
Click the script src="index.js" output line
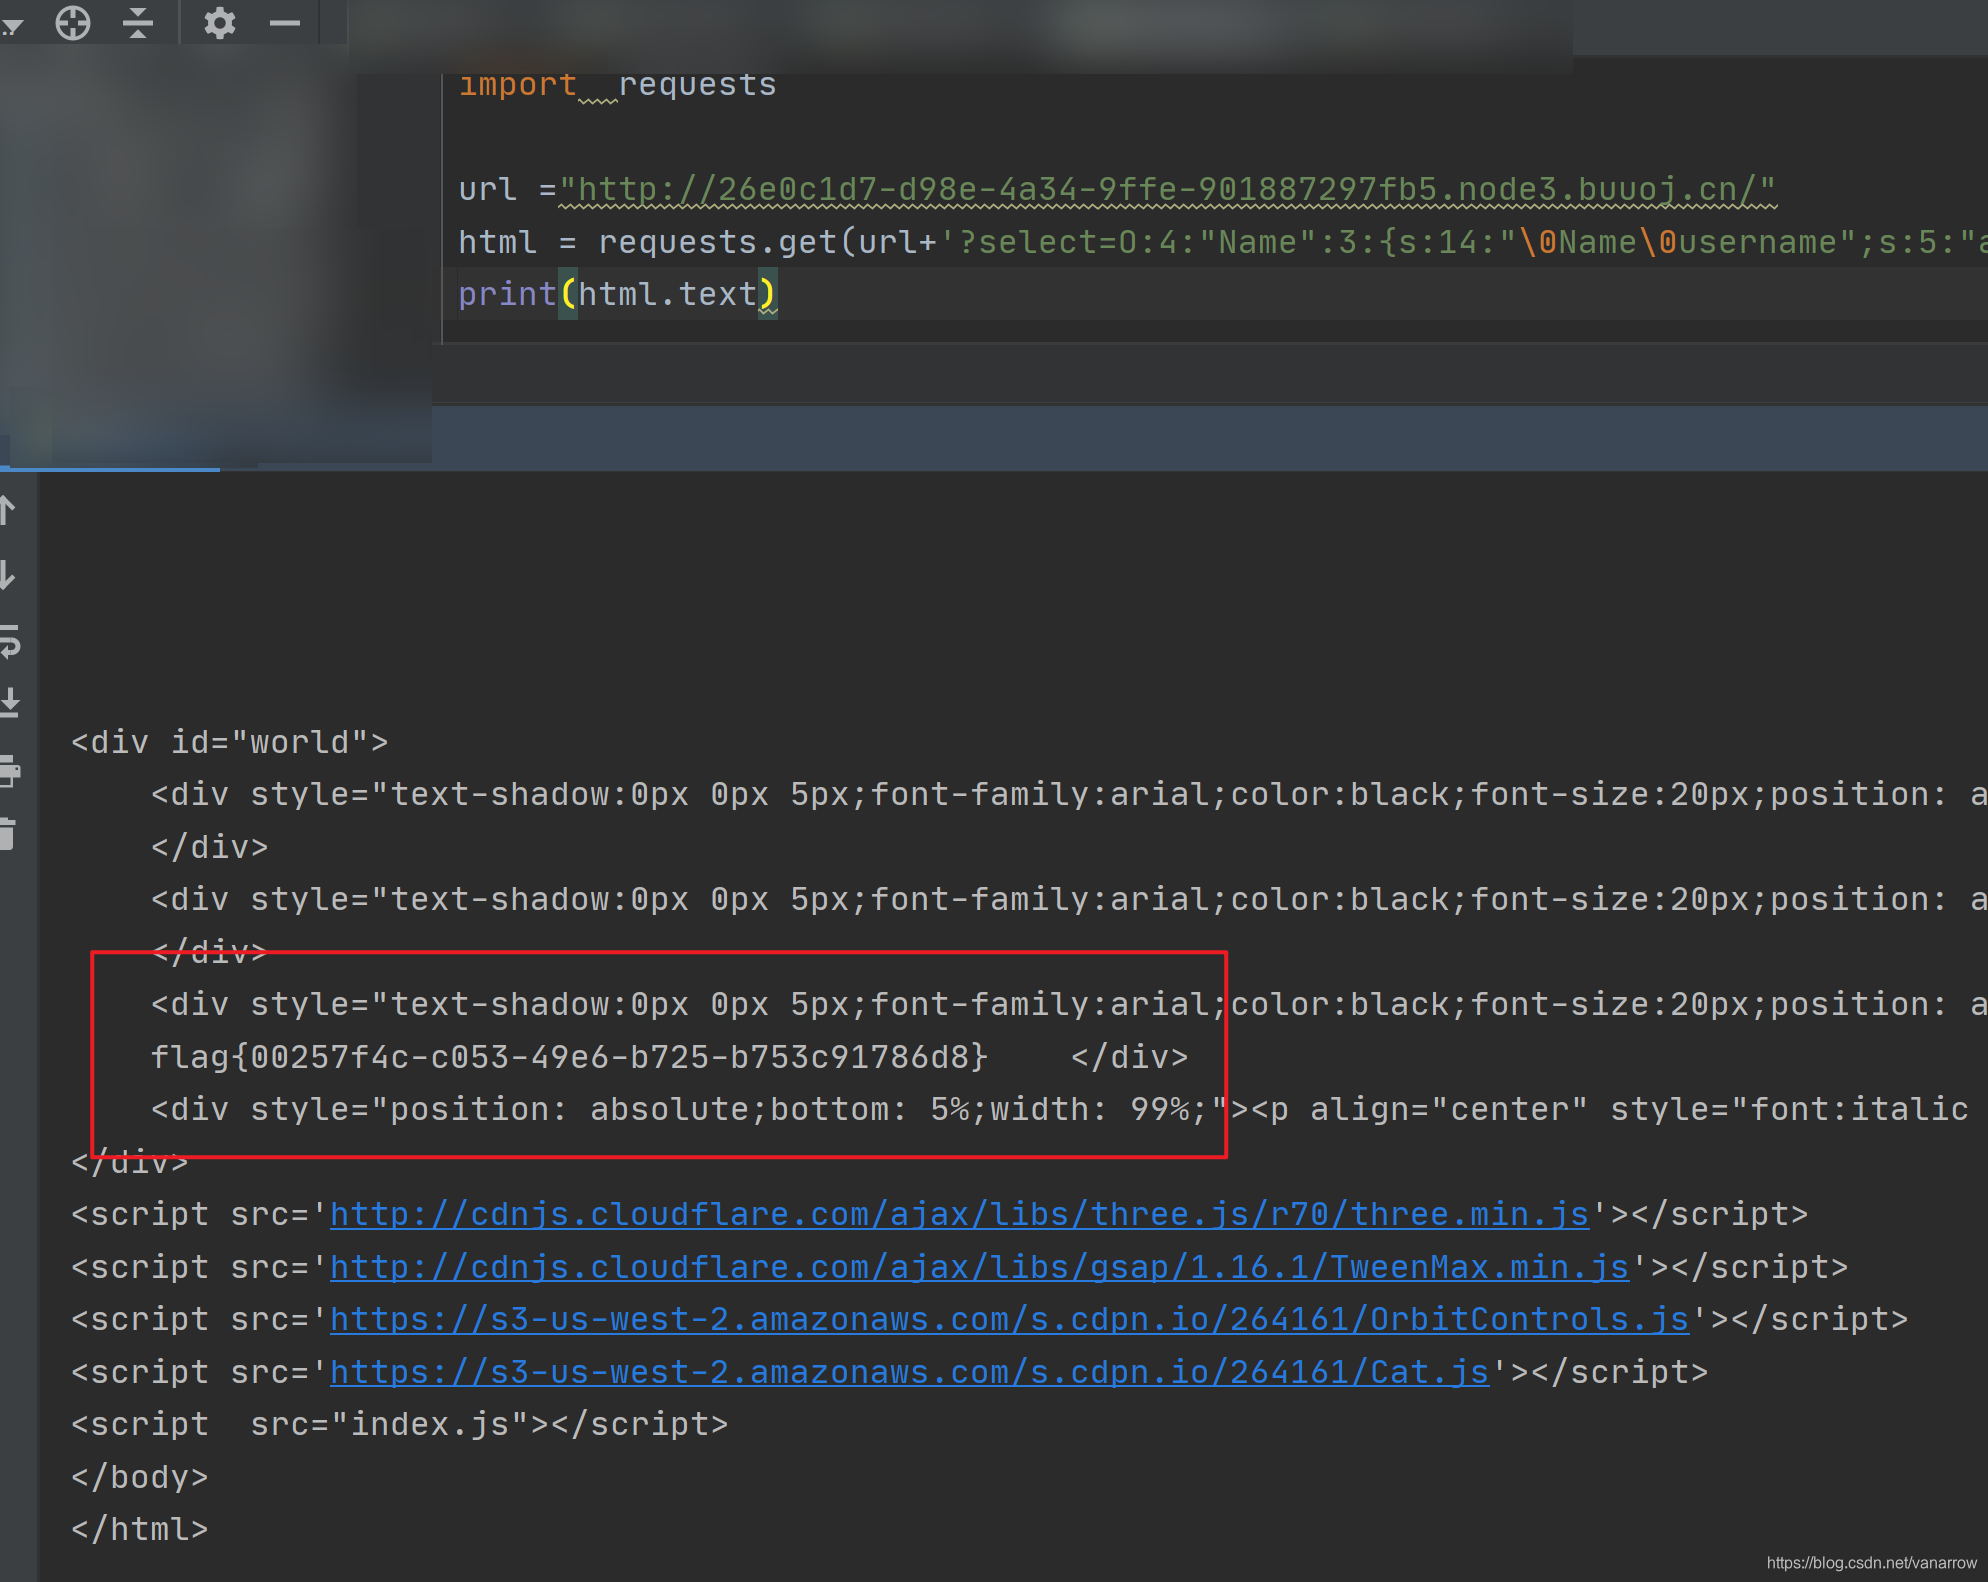coord(399,1424)
